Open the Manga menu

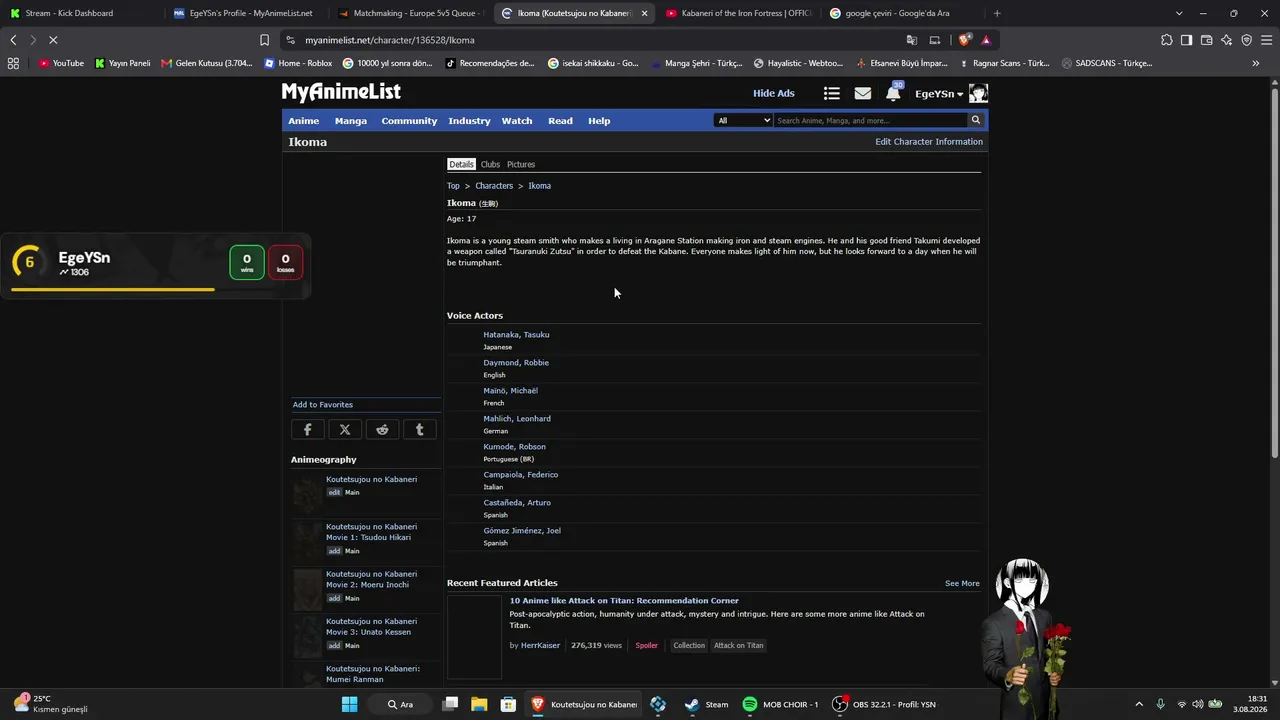pos(351,121)
